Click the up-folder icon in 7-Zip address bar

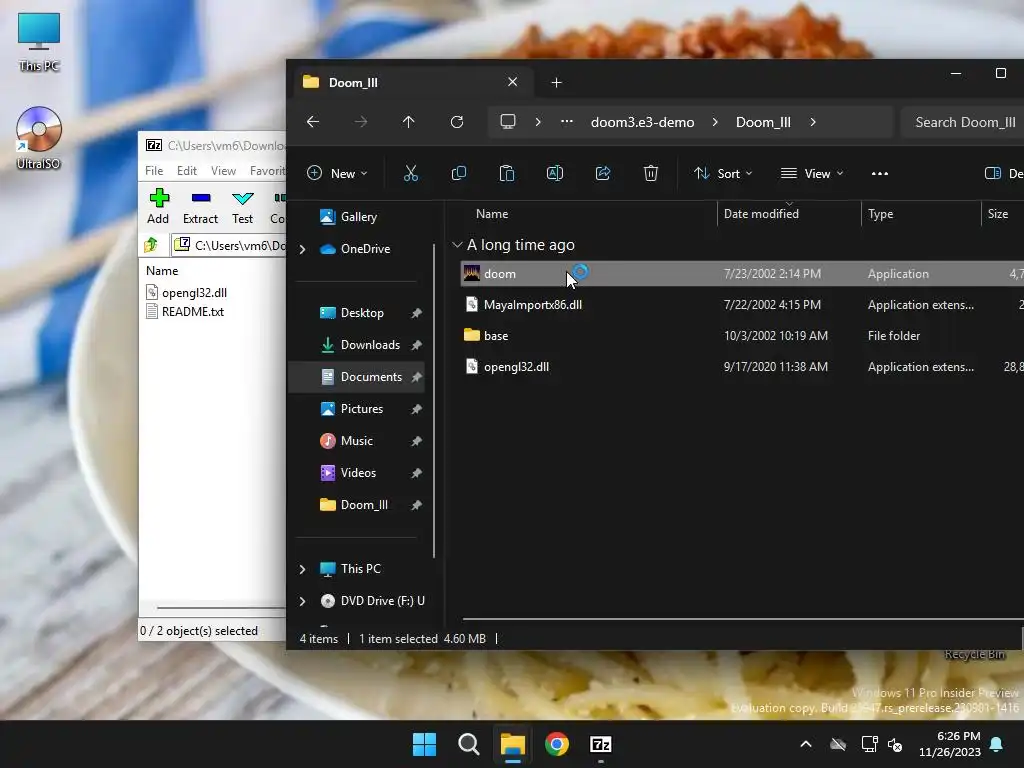pos(152,245)
